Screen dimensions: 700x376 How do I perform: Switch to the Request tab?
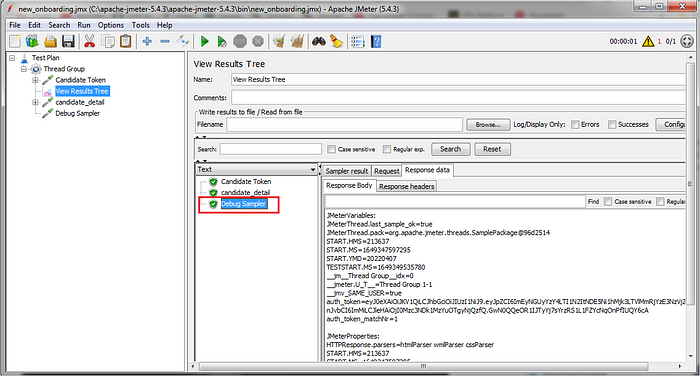pyautogui.click(x=386, y=171)
